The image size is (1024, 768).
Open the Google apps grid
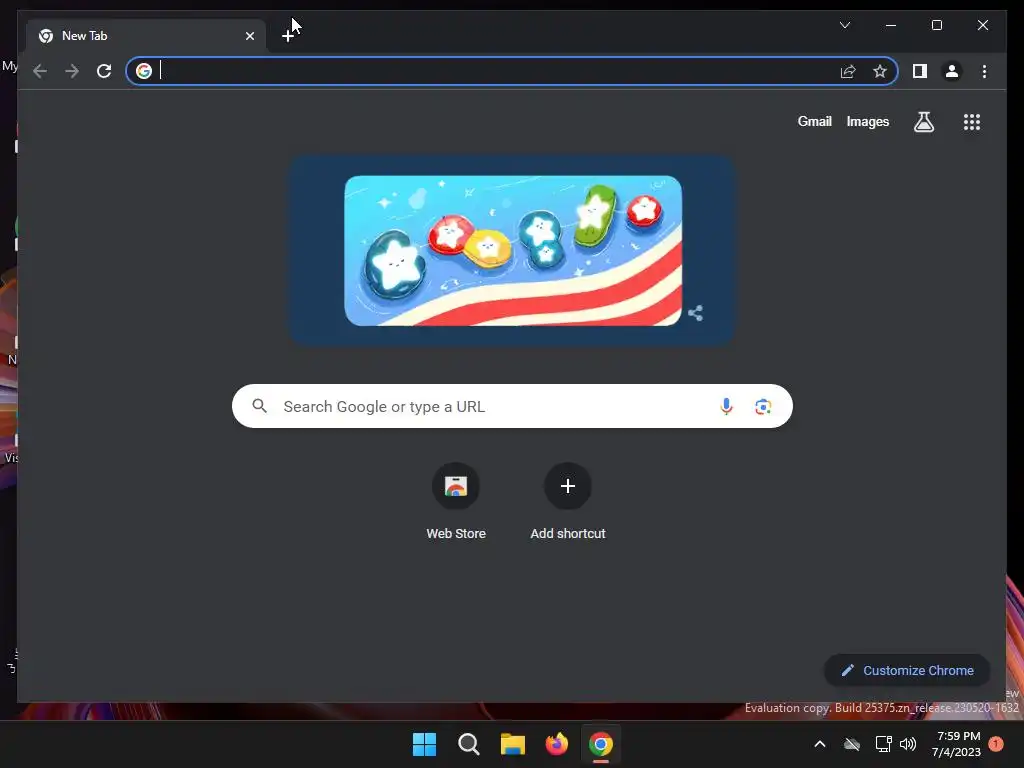972,121
